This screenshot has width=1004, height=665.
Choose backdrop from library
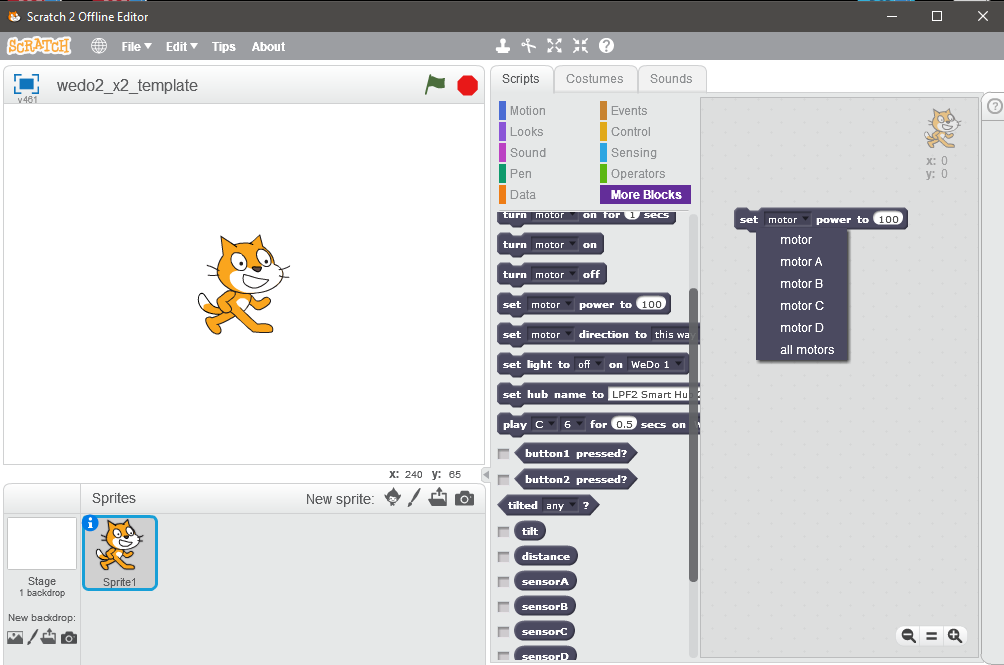point(15,637)
